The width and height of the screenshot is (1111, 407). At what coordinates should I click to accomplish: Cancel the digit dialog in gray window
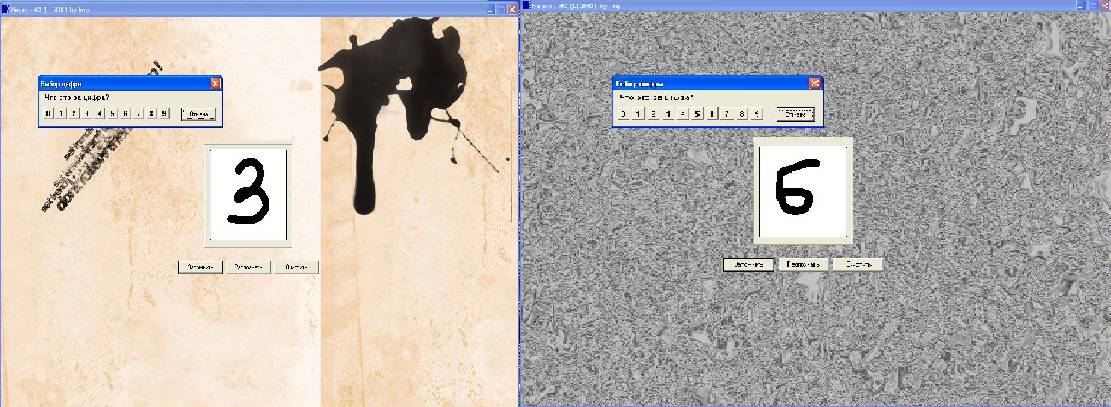(x=796, y=114)
